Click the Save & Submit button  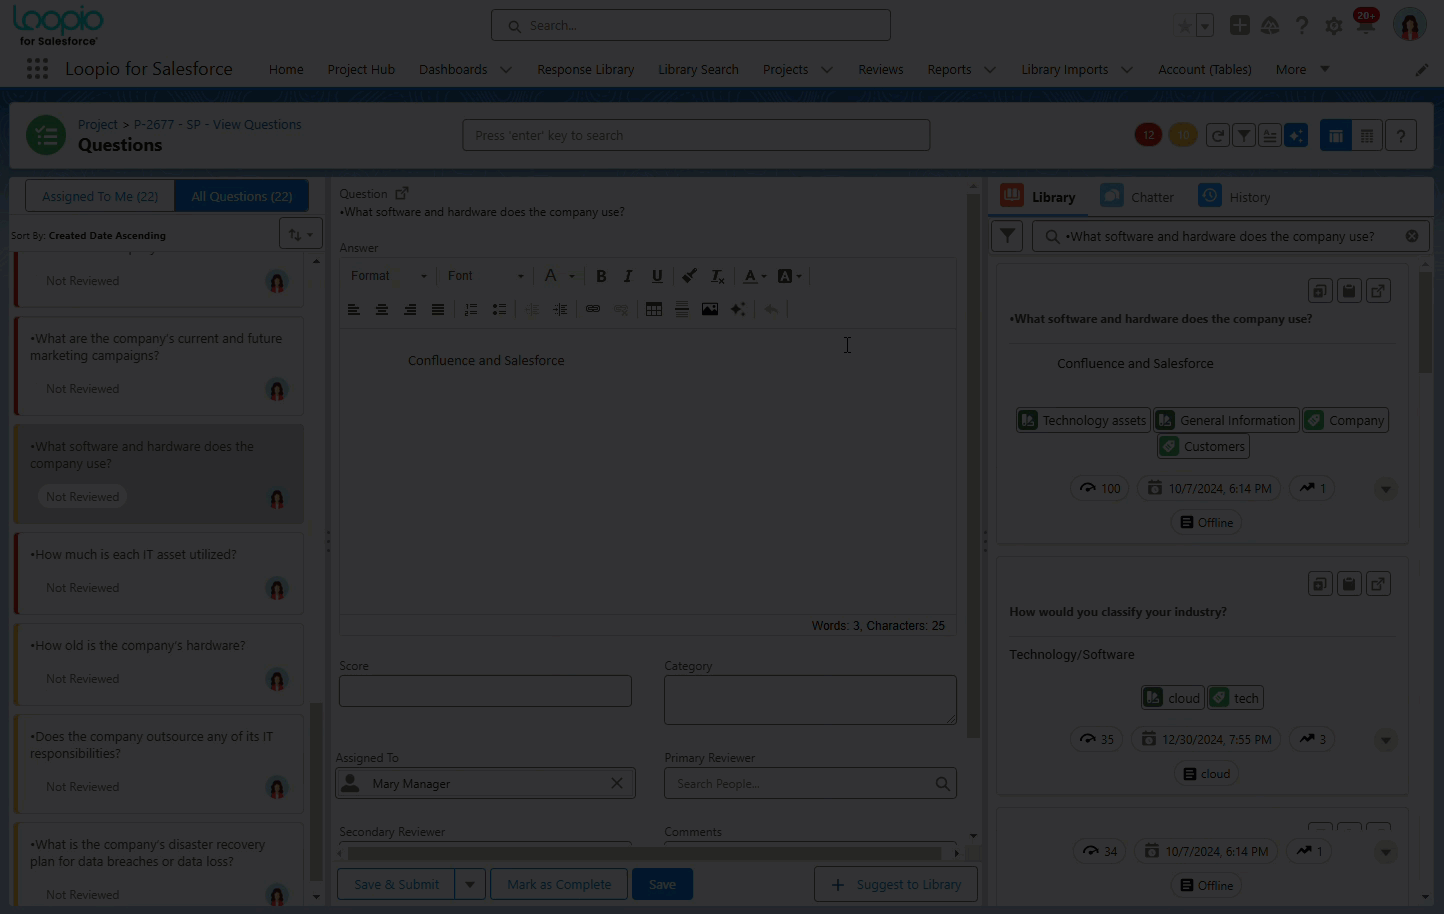pyautogui.click(x=396, y=884)
